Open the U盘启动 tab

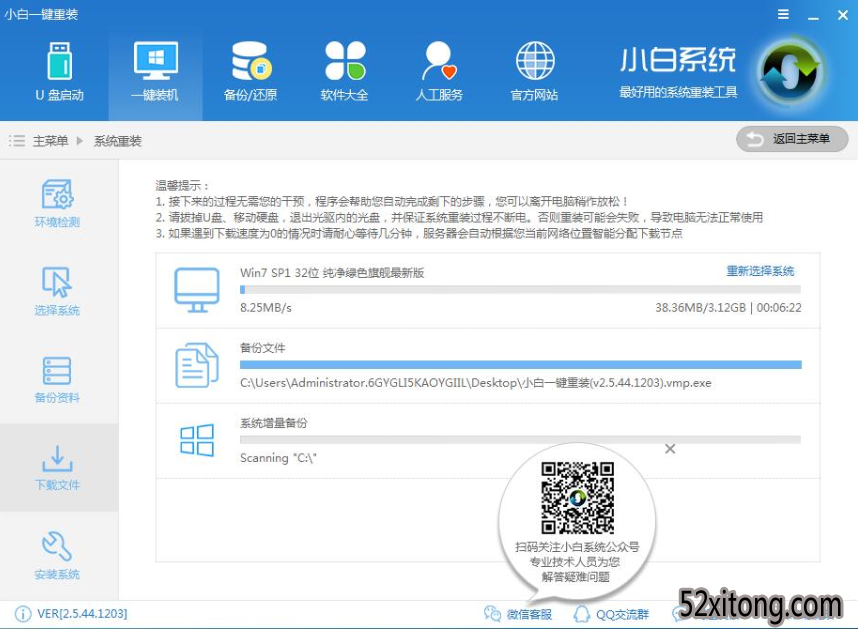click(59, 72)
